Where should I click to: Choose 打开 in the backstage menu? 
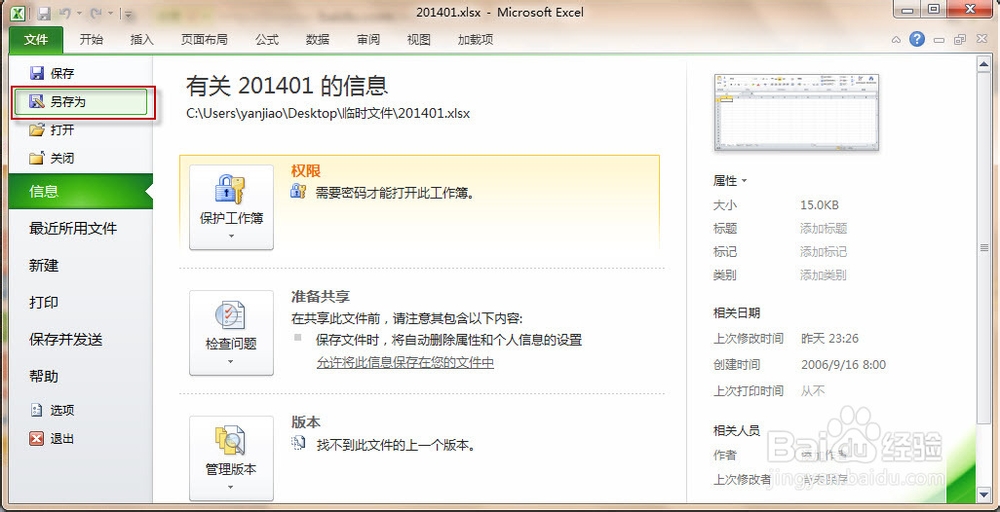pos(52,130)
